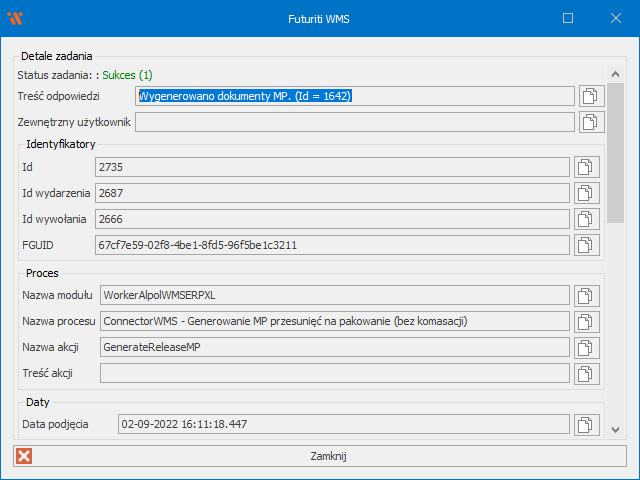
Task: Click the Data podjęcia field
Action: pos(343,425)
